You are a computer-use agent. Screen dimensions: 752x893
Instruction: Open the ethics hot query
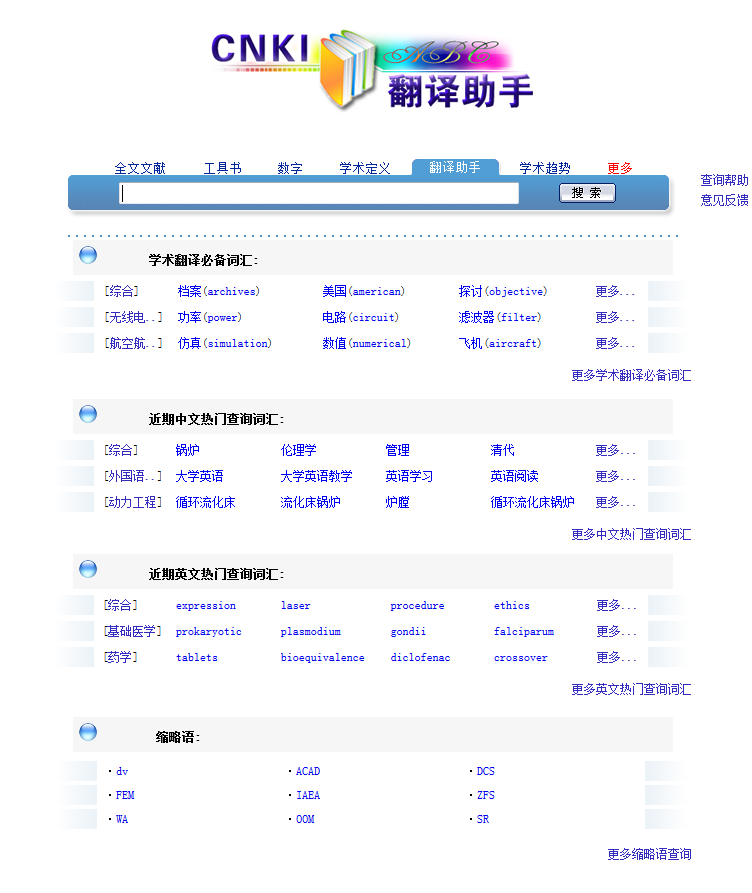(512, 606)
